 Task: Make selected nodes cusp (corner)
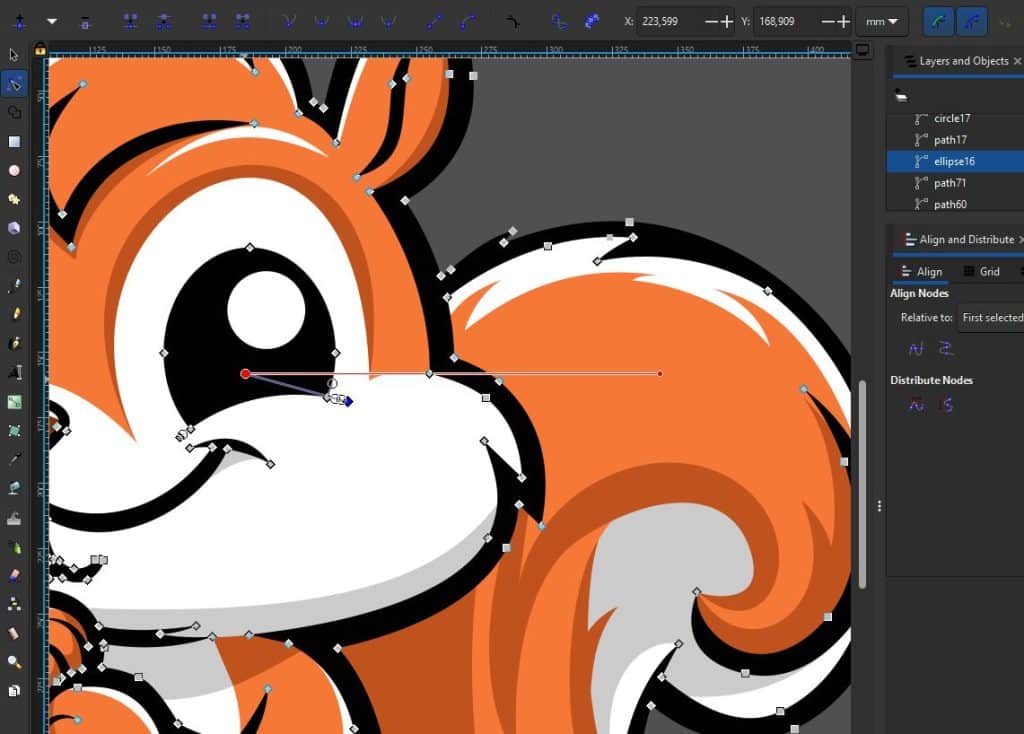tap(289, 22)
